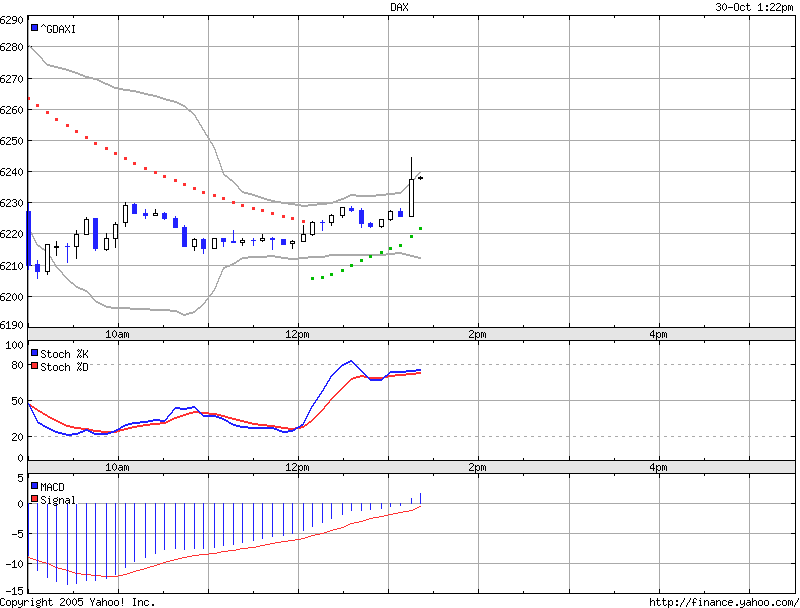Click 2pm on the stochastic chart axis
This screenshot has width=800, height=608.
tap(477, 467)
